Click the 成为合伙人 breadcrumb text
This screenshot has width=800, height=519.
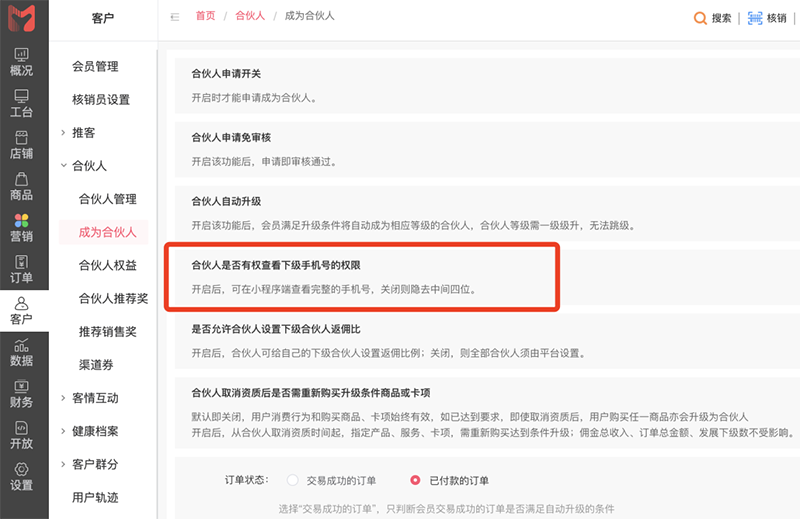click(x=310, y=16)
